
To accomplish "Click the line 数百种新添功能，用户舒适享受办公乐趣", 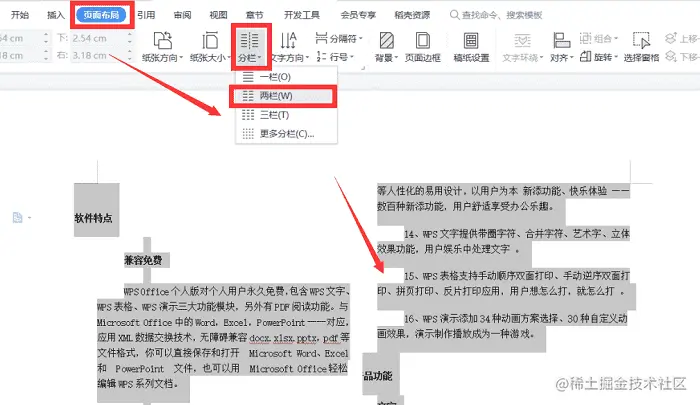I will 466,206.
